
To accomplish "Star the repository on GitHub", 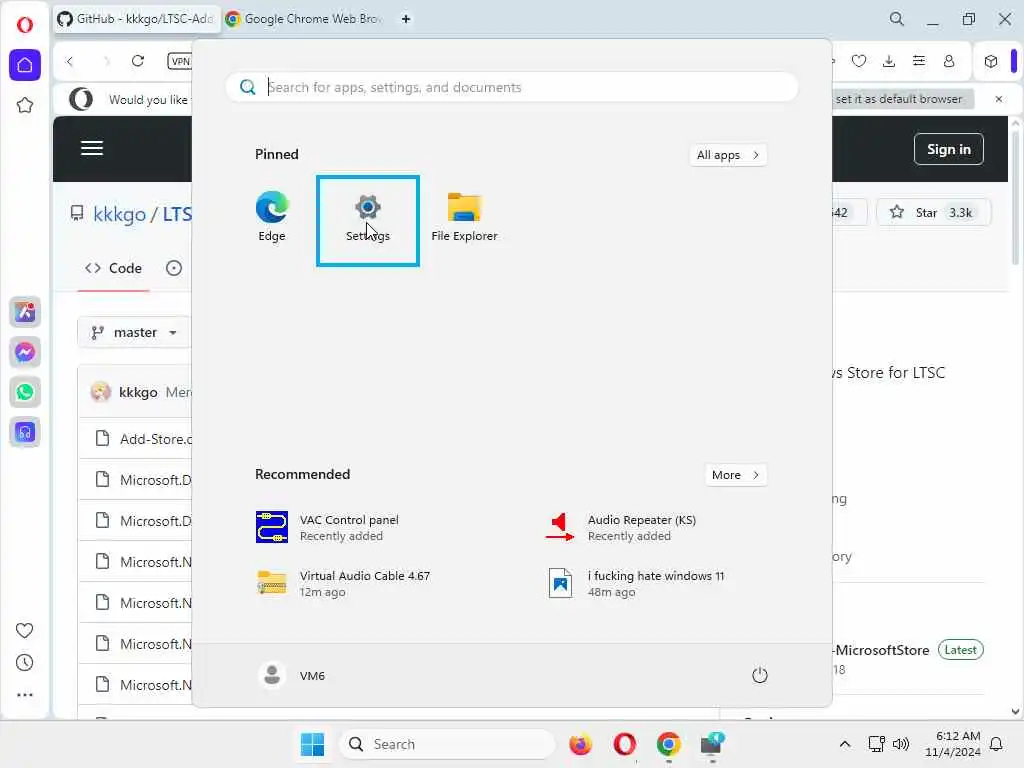I will [x=933, y=212].
